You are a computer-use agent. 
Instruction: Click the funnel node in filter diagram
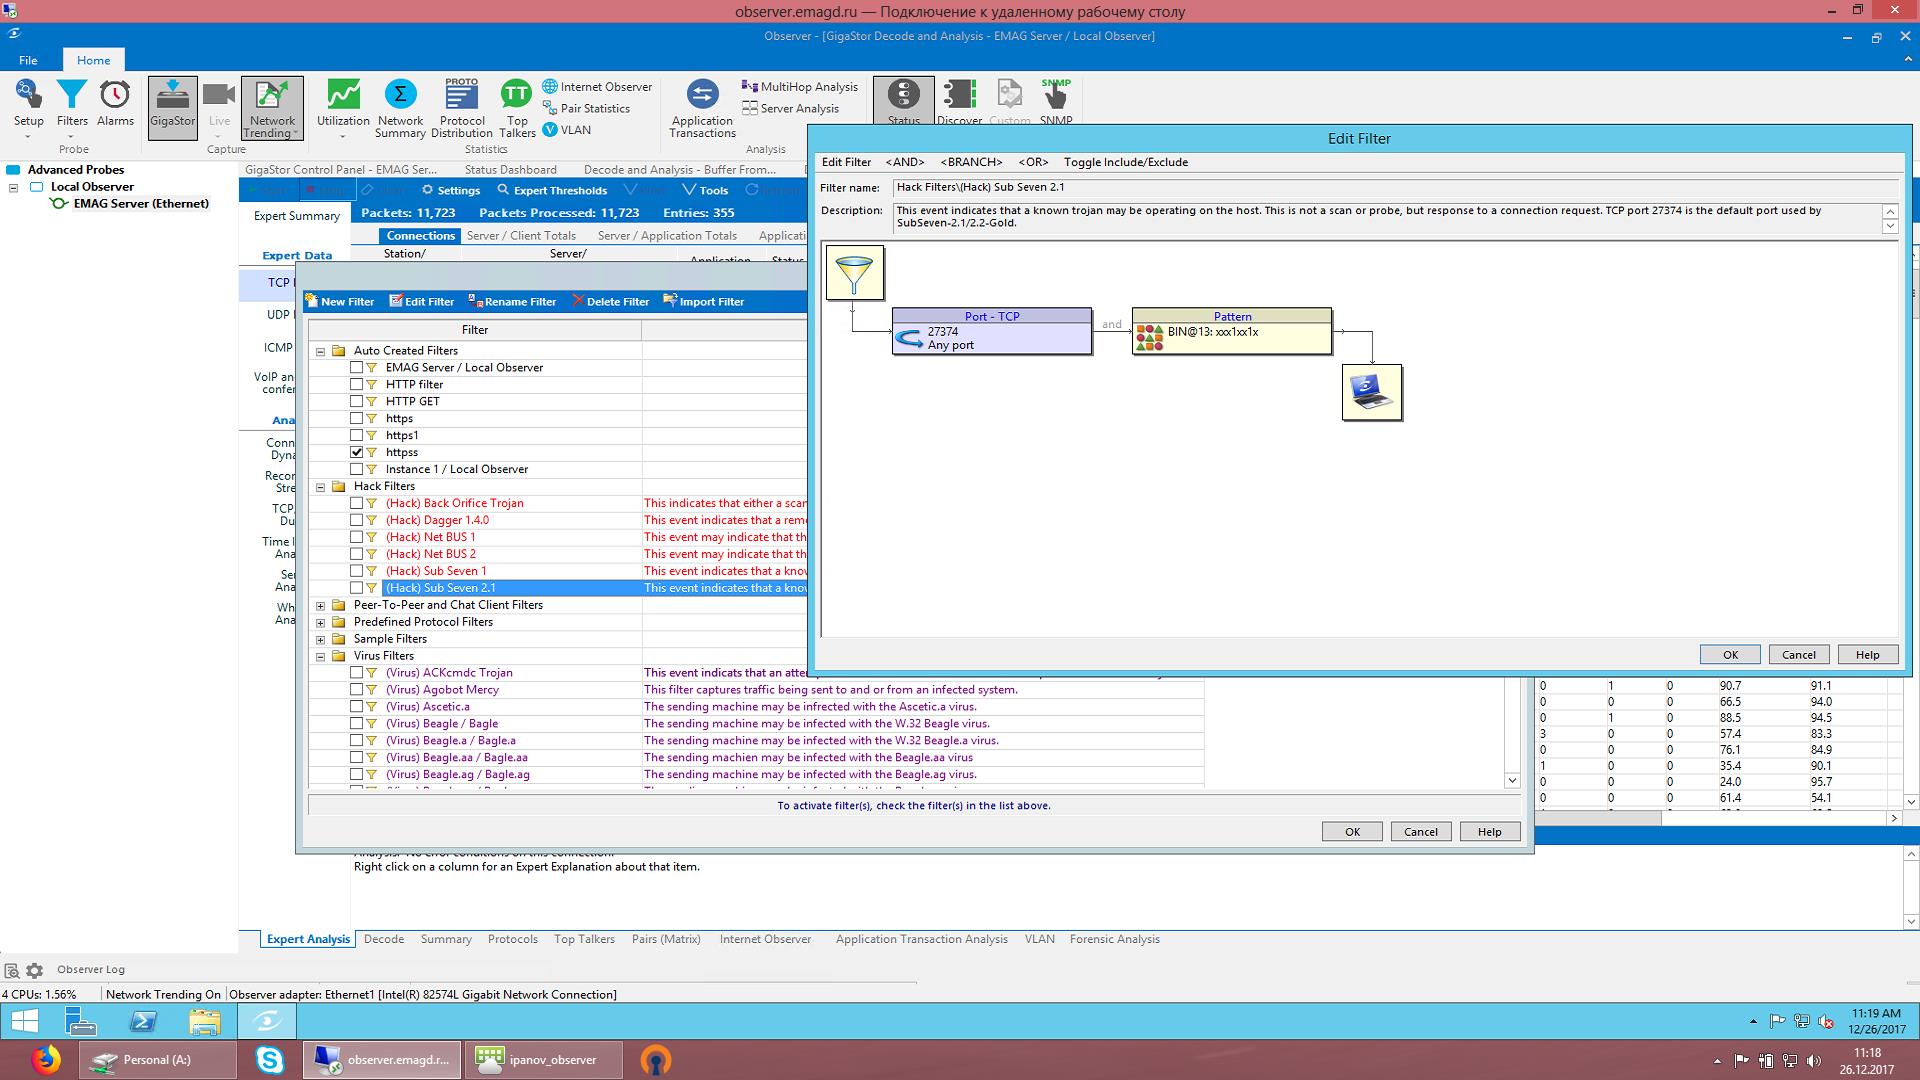pos(854,272)
